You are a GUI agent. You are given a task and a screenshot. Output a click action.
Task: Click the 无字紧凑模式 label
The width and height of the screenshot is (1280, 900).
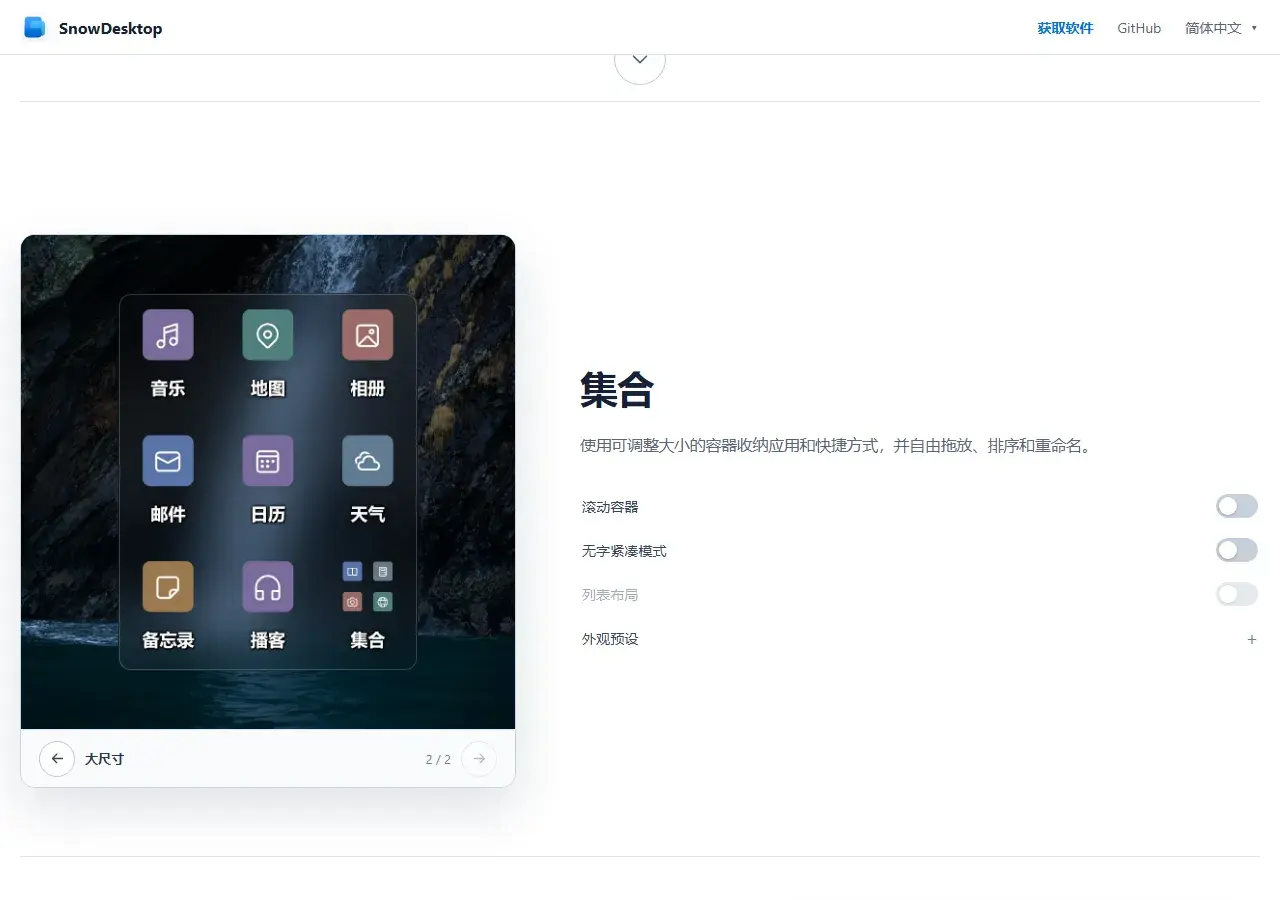click(x=624, y=551)
